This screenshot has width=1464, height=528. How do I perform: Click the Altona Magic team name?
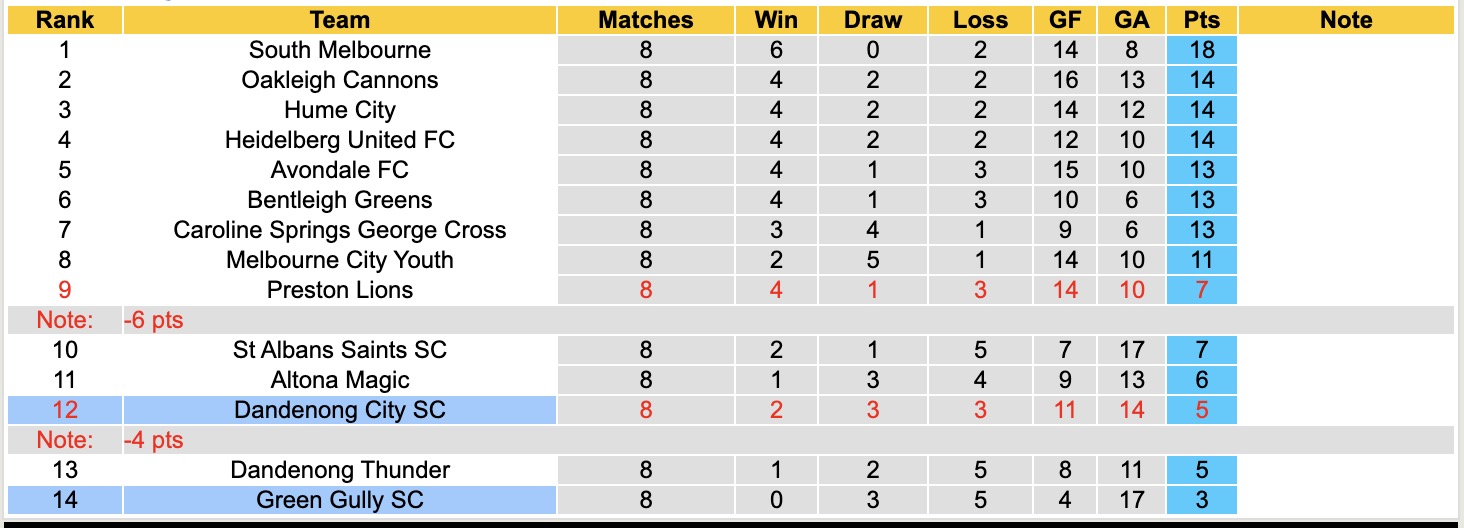pos(340,380)
